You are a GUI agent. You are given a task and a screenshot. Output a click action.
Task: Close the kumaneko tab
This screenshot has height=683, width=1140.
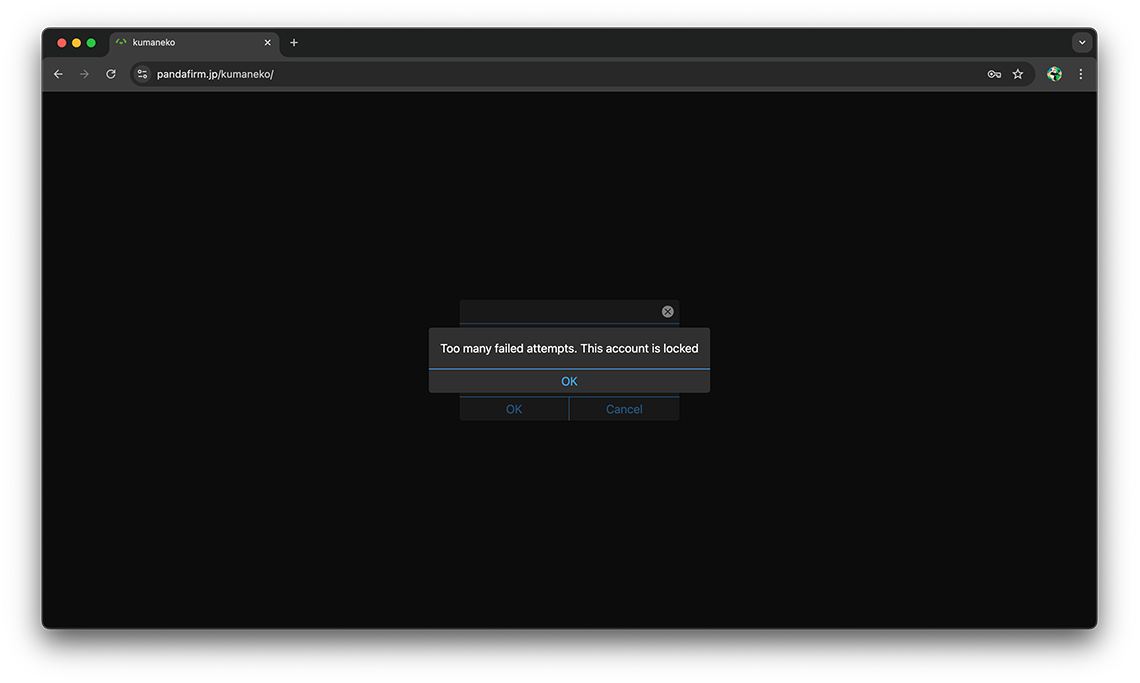(268, 42)
